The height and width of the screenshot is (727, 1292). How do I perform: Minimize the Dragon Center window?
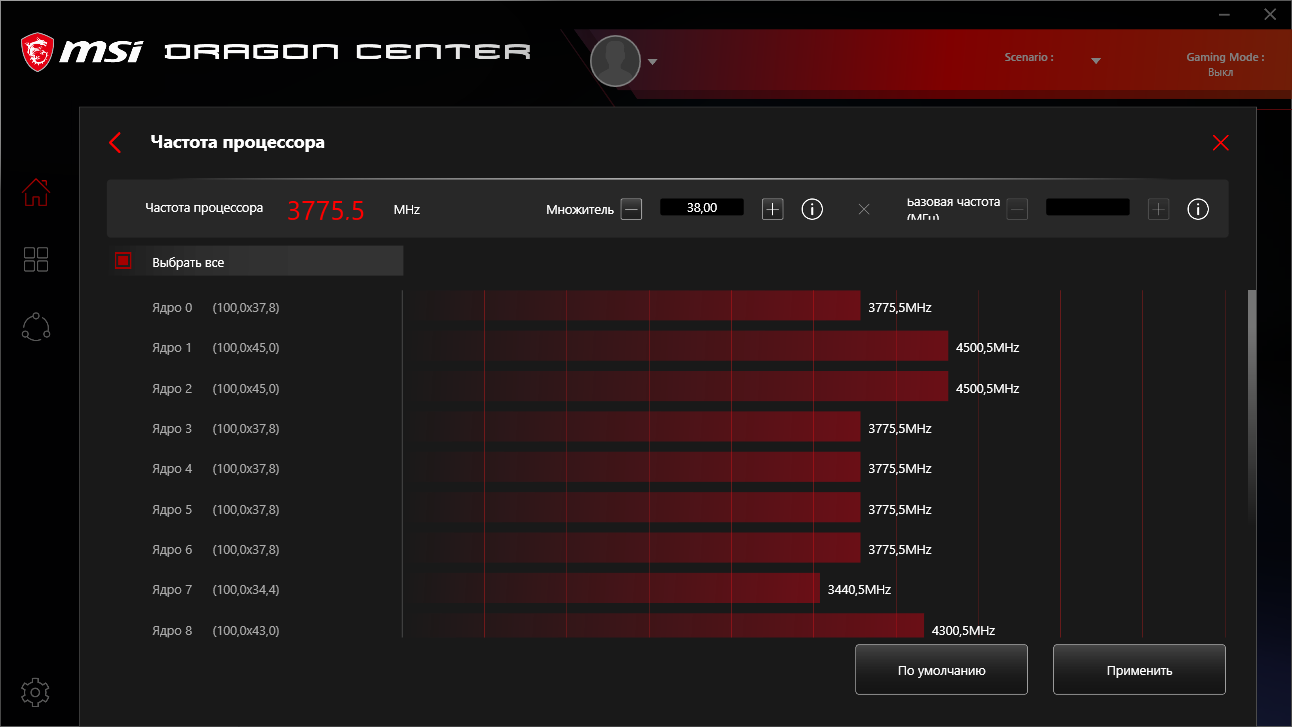1225,14
